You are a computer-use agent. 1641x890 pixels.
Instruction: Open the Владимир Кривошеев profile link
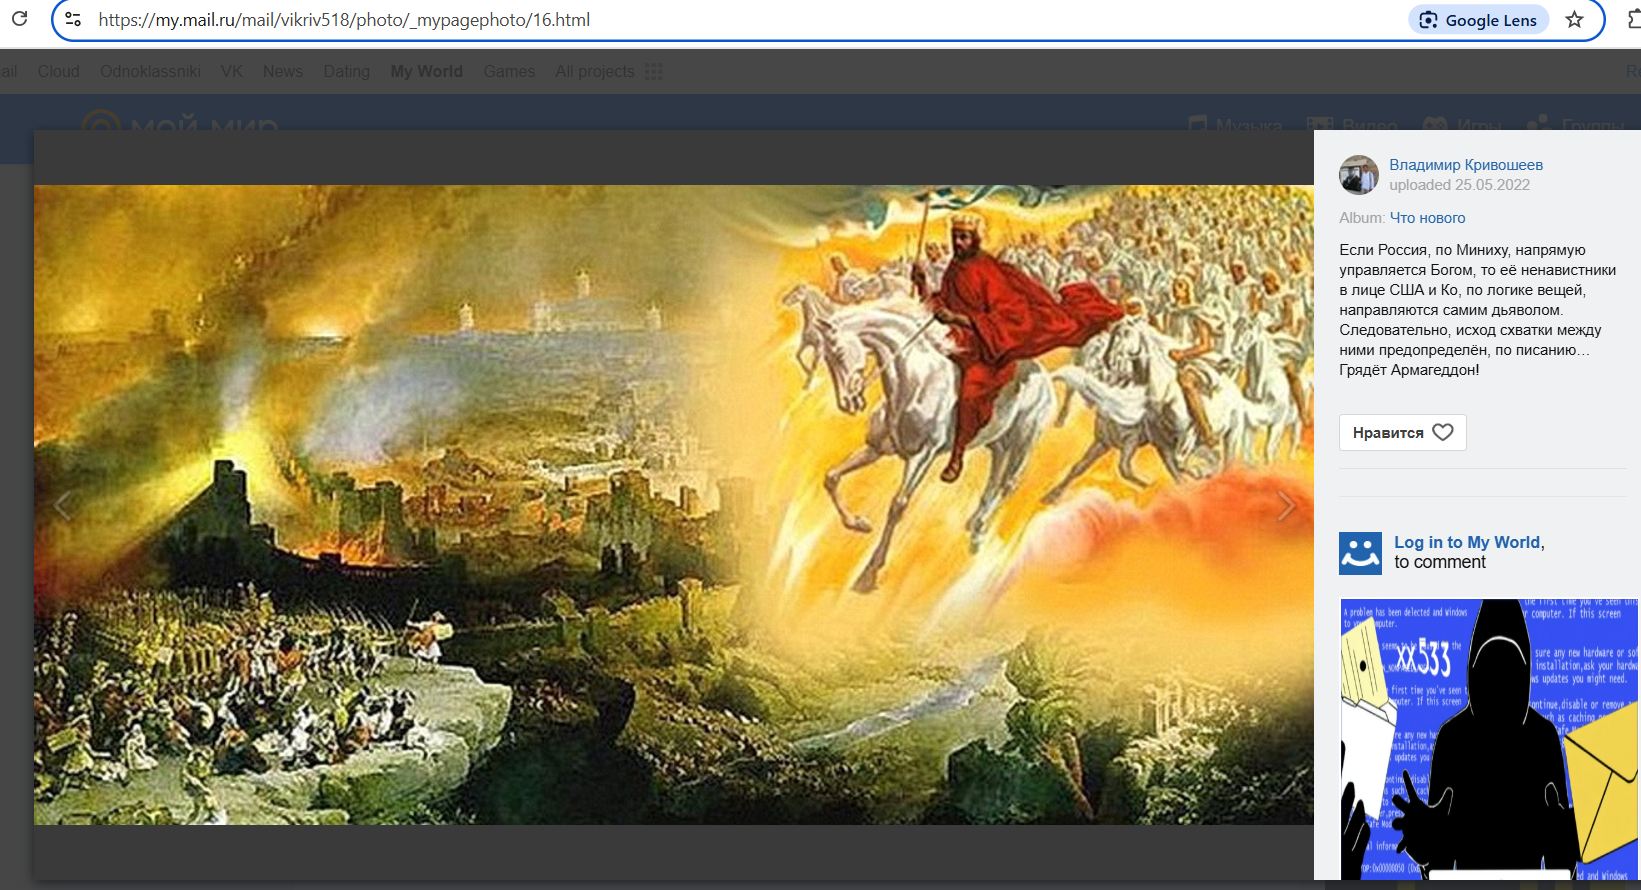[1465, 165]
